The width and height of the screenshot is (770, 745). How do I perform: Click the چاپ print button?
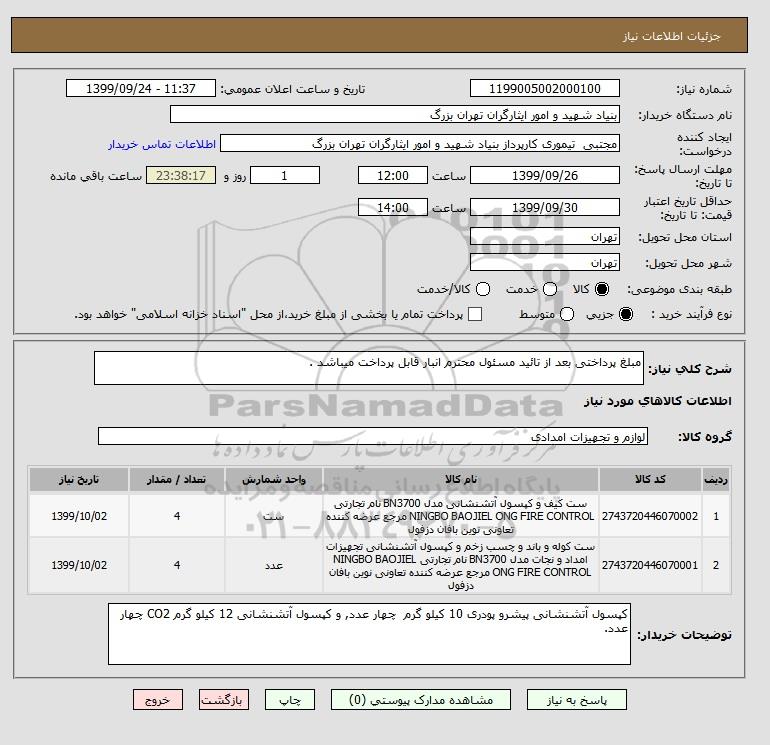coord(290,700)
